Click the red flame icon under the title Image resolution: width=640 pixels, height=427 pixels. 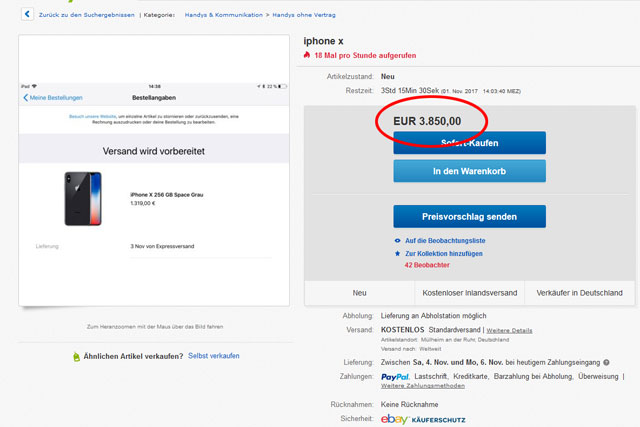click(x=306, y=55)
